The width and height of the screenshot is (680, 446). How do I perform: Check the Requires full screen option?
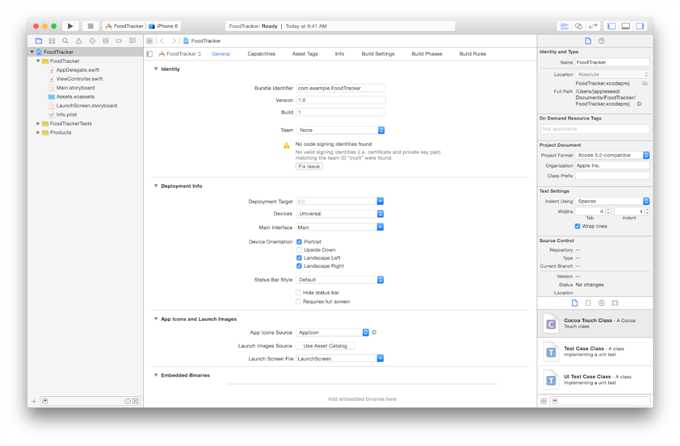[x=298, y=302]
